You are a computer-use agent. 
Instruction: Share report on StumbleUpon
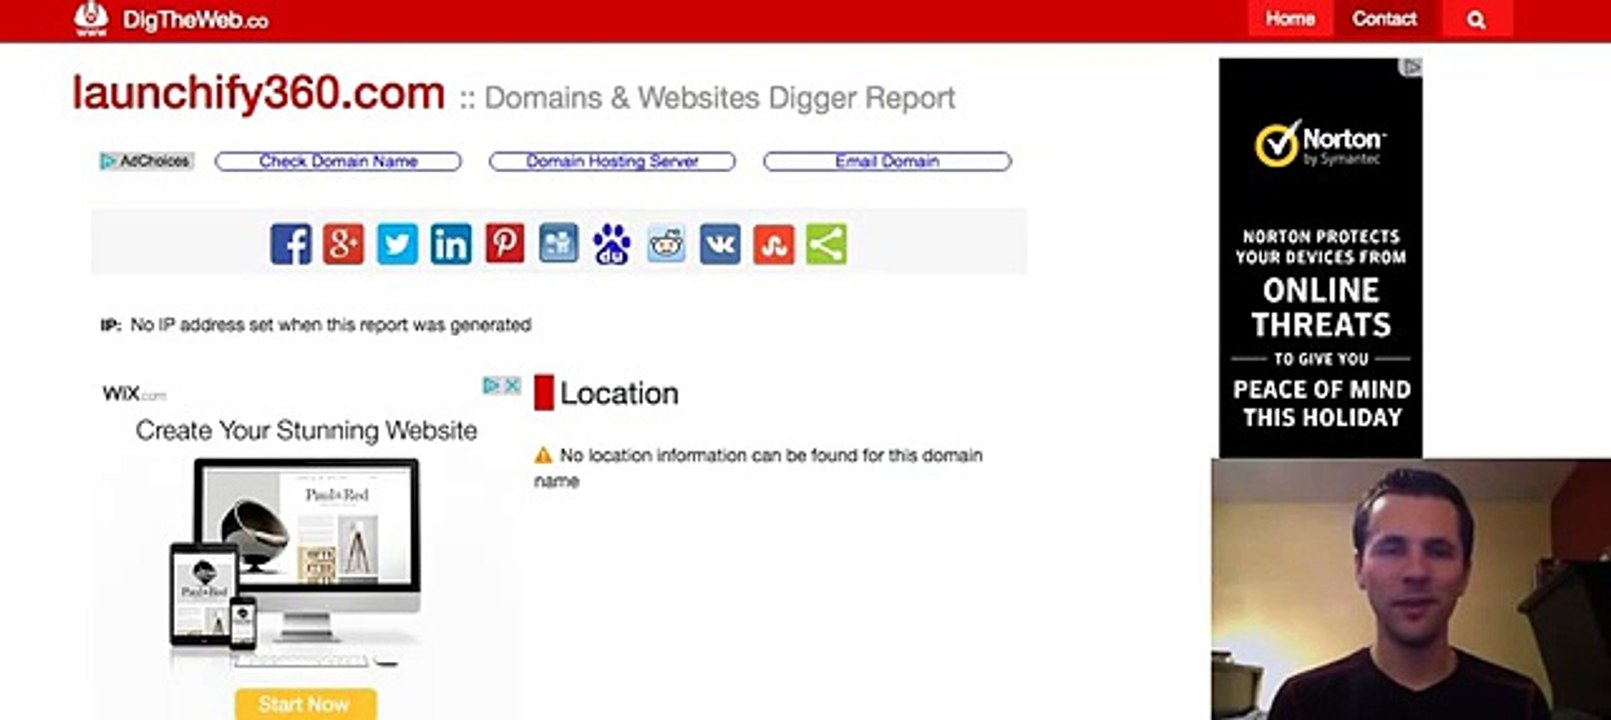773,244
